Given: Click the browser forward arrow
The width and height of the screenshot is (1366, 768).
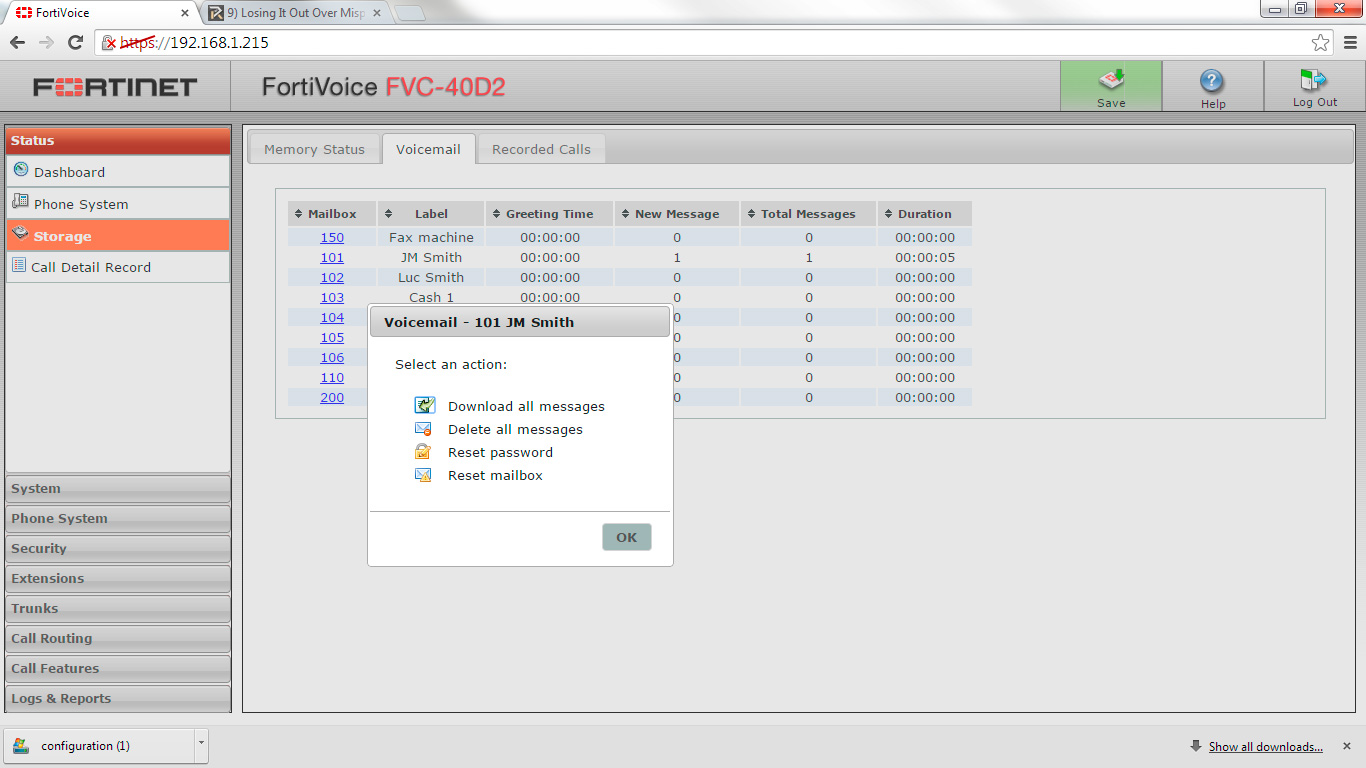Looking at the screenshot, I should [x=46, y=42].
